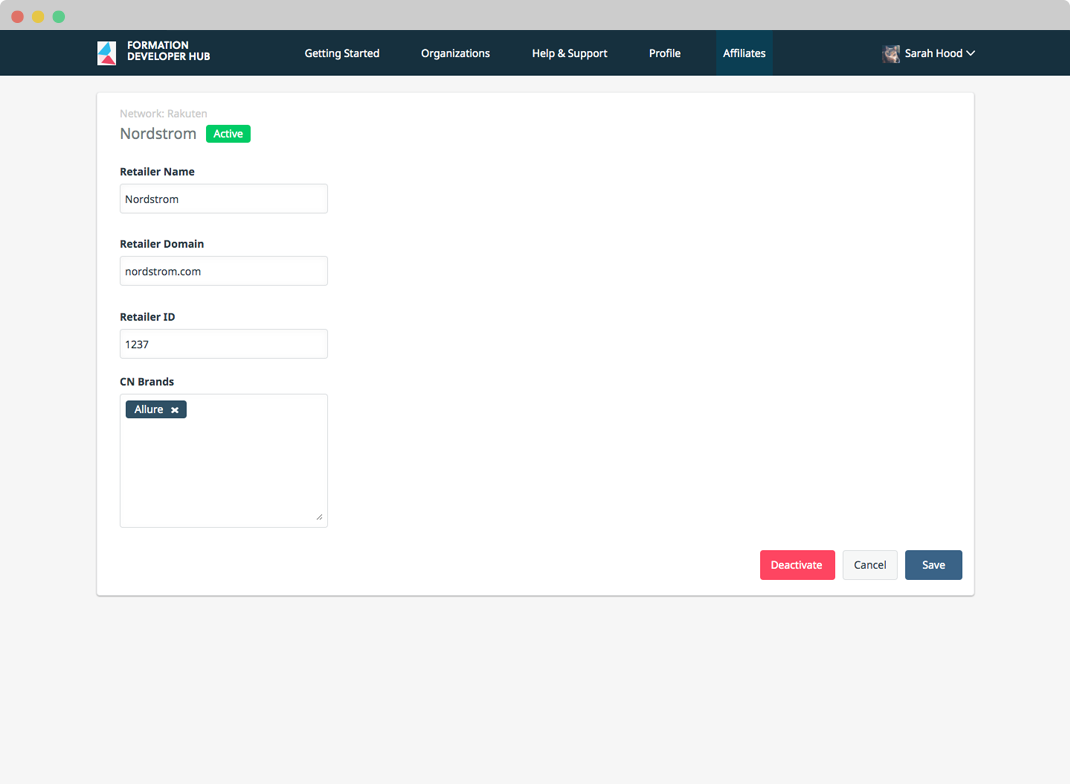Click the Active status badge

(x=228, y=134)
